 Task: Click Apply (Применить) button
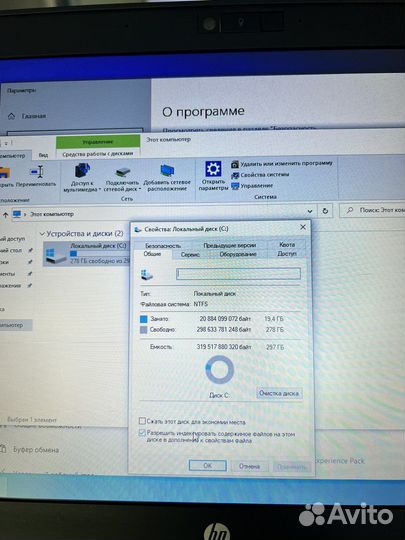click(x=292, y=467)
